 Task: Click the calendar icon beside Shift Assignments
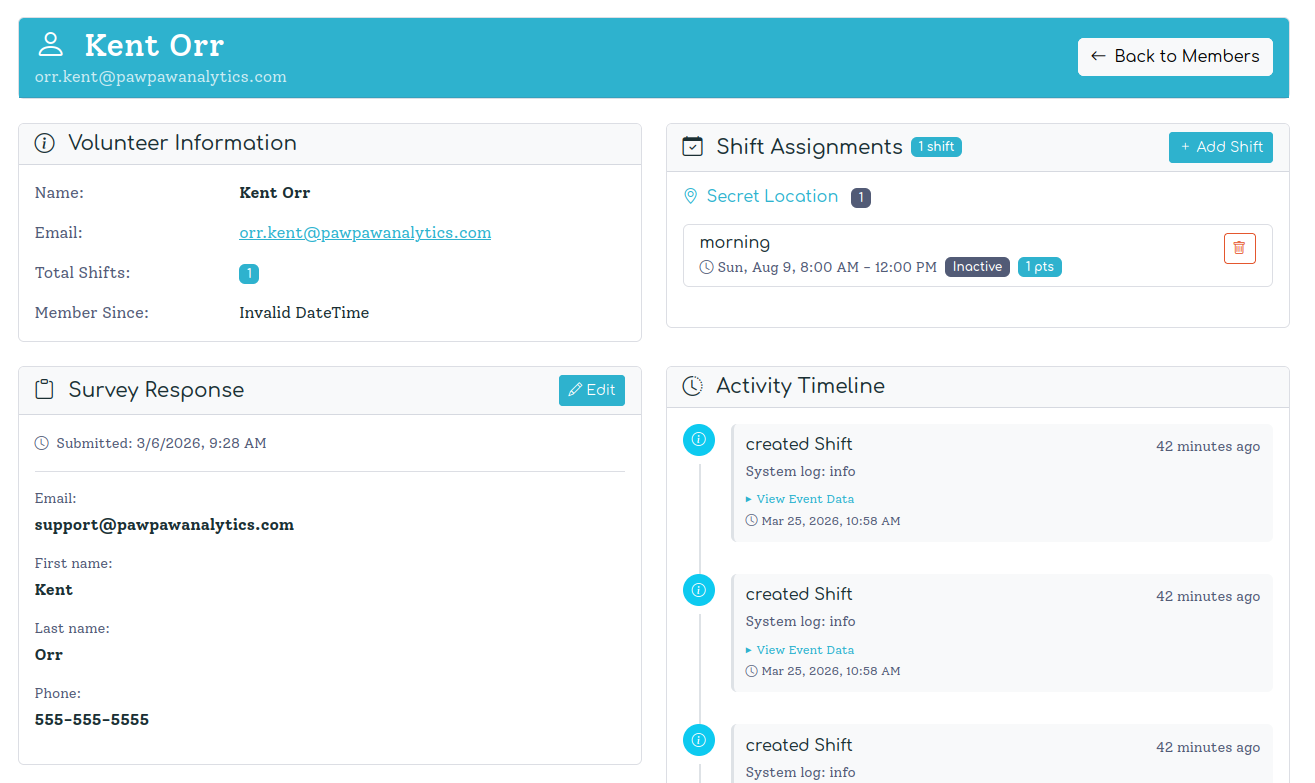[692, 146]
